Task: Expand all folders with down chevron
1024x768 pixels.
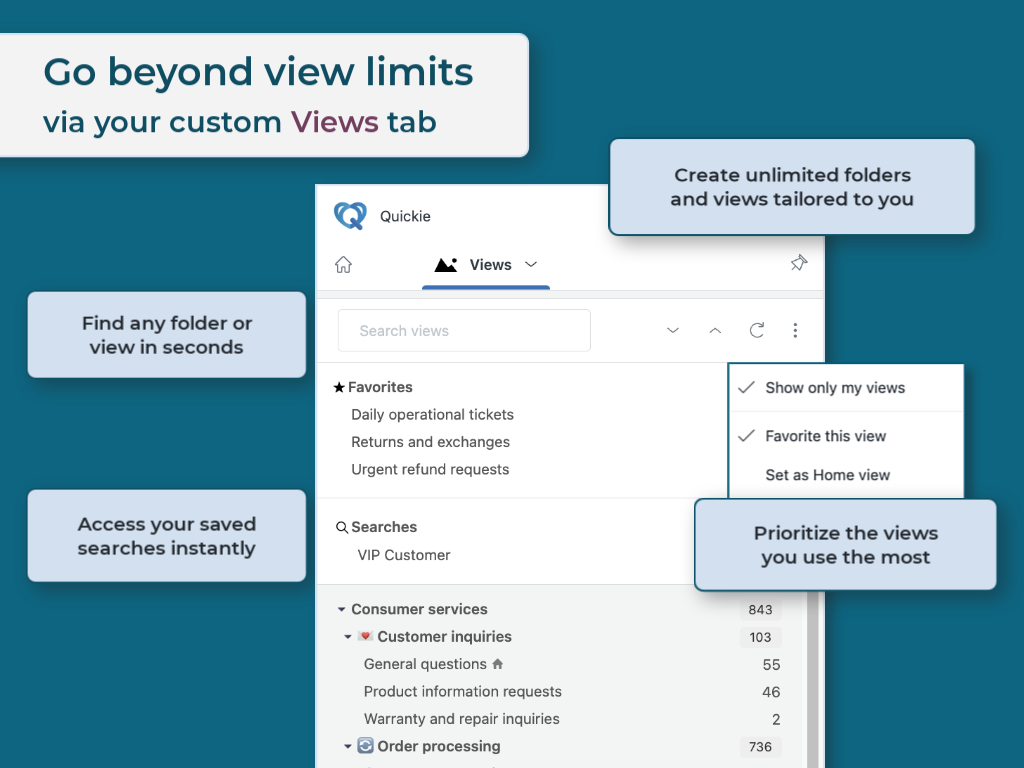Action: tap(673, 331)
